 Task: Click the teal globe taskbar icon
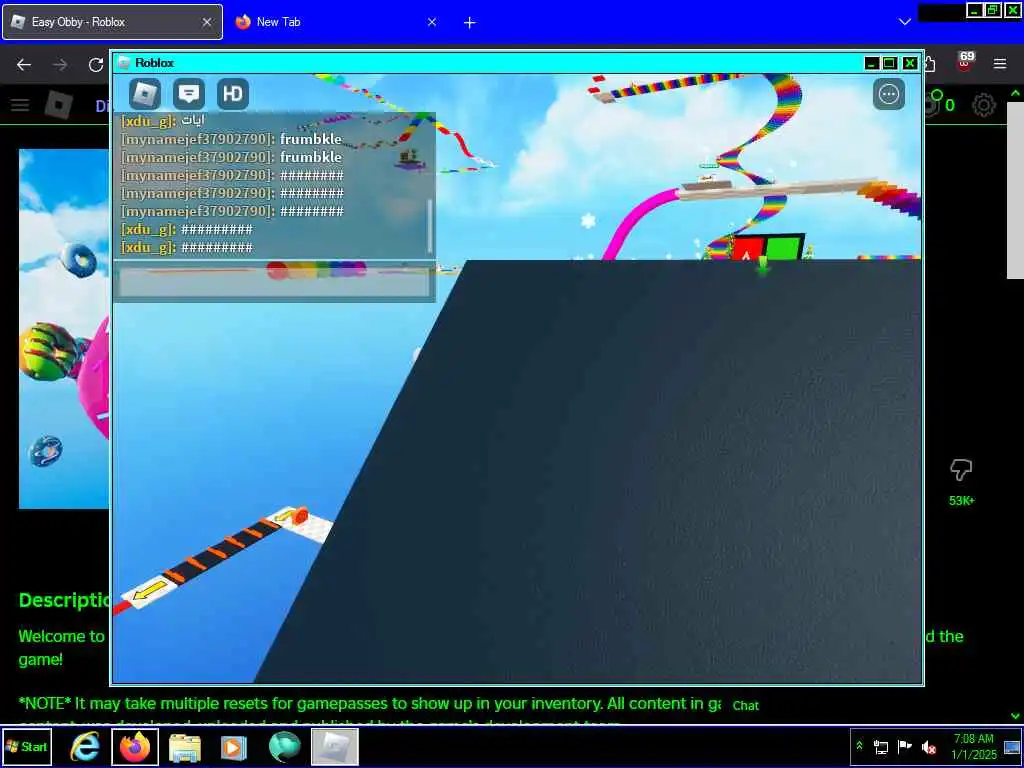point(284,747)
